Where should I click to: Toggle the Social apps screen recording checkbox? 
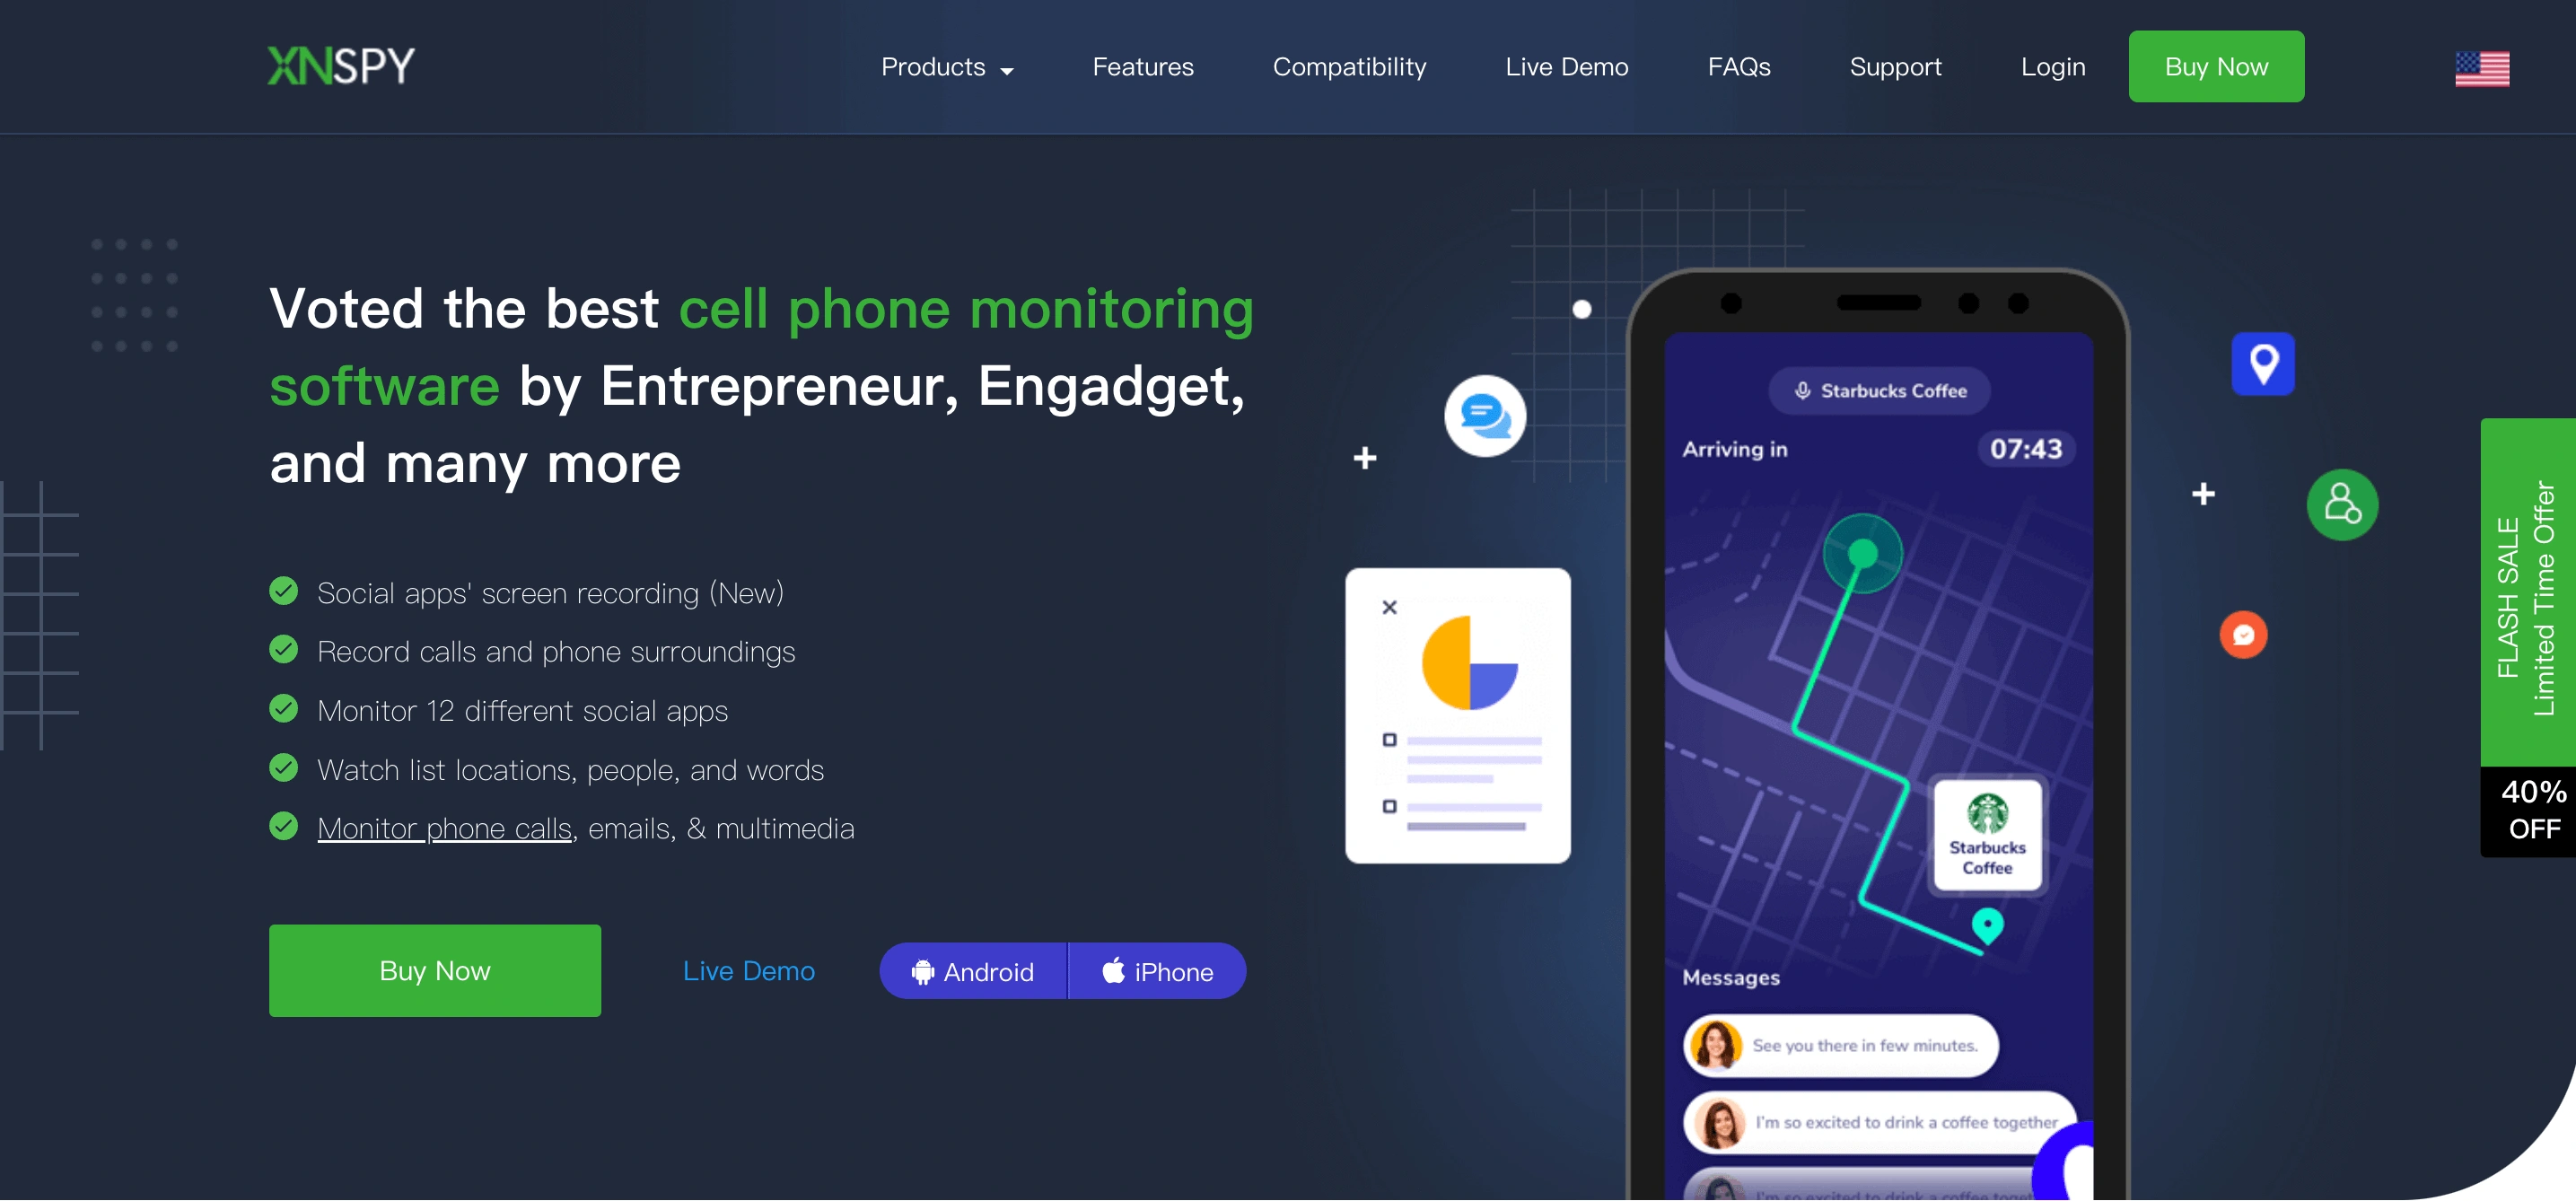click(x=285, y=592)
